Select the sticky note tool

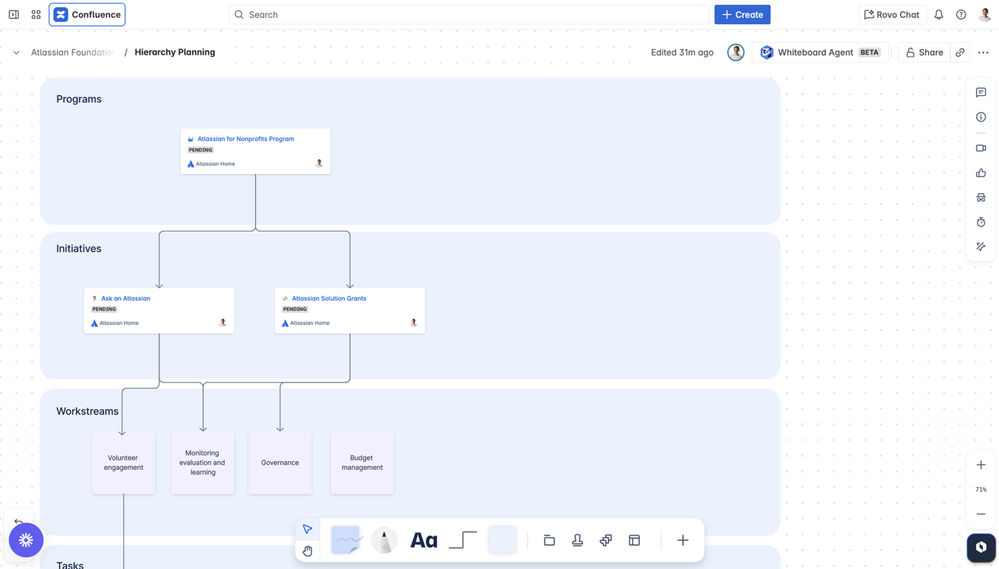(346, 540)
